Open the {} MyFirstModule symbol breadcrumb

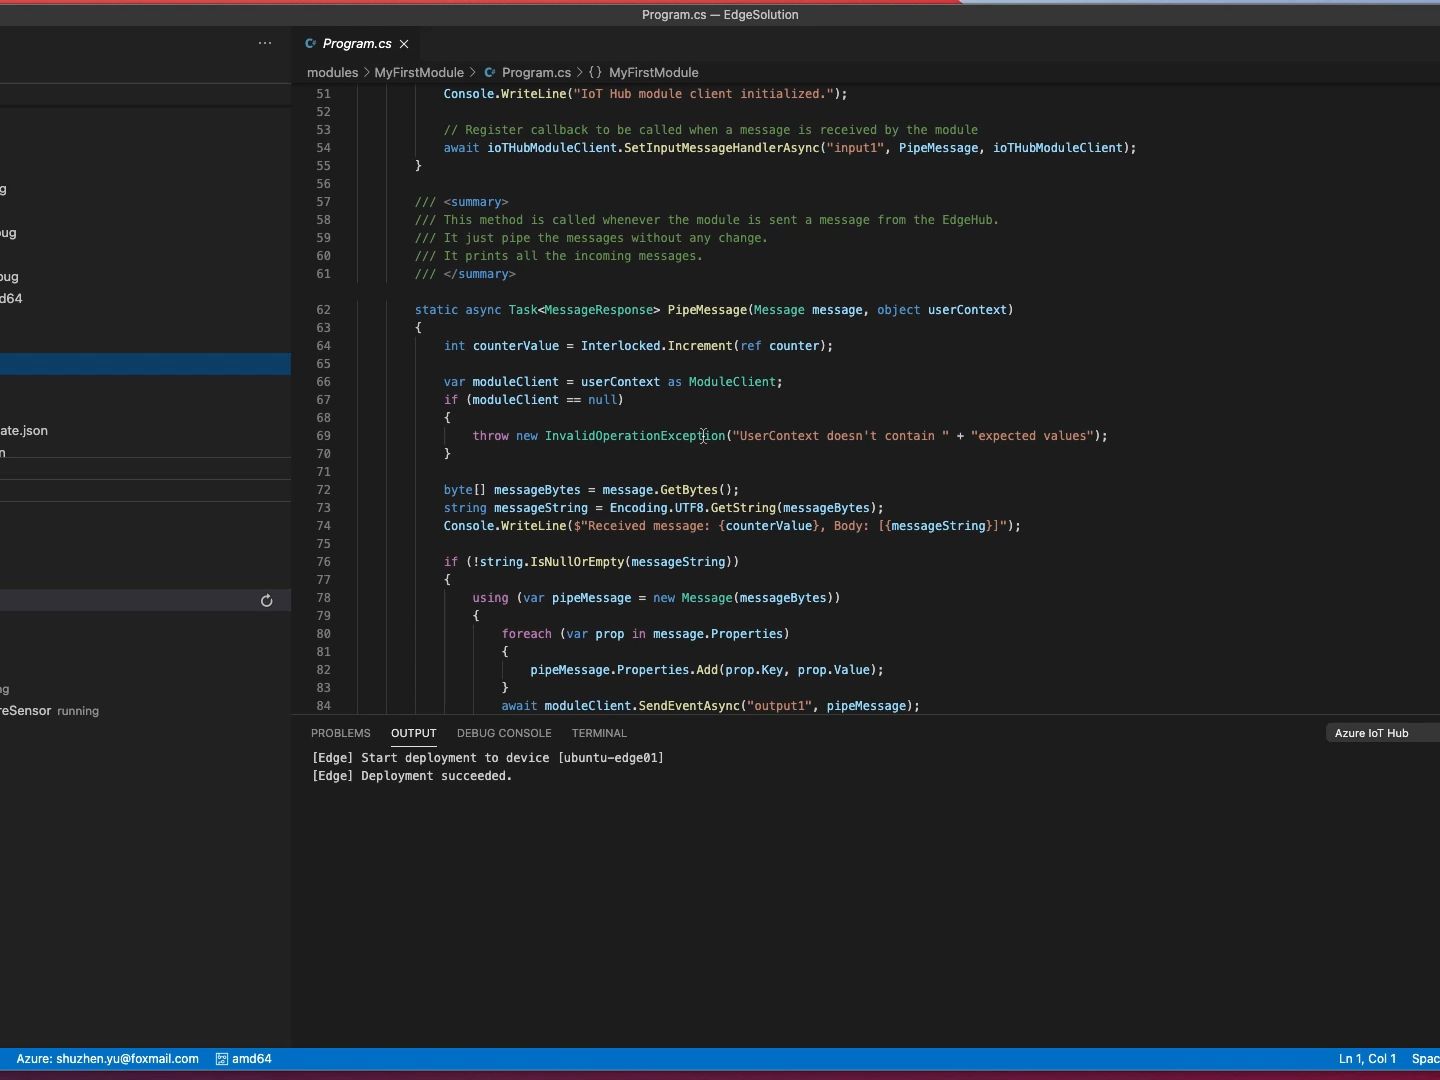coord(646,72)
